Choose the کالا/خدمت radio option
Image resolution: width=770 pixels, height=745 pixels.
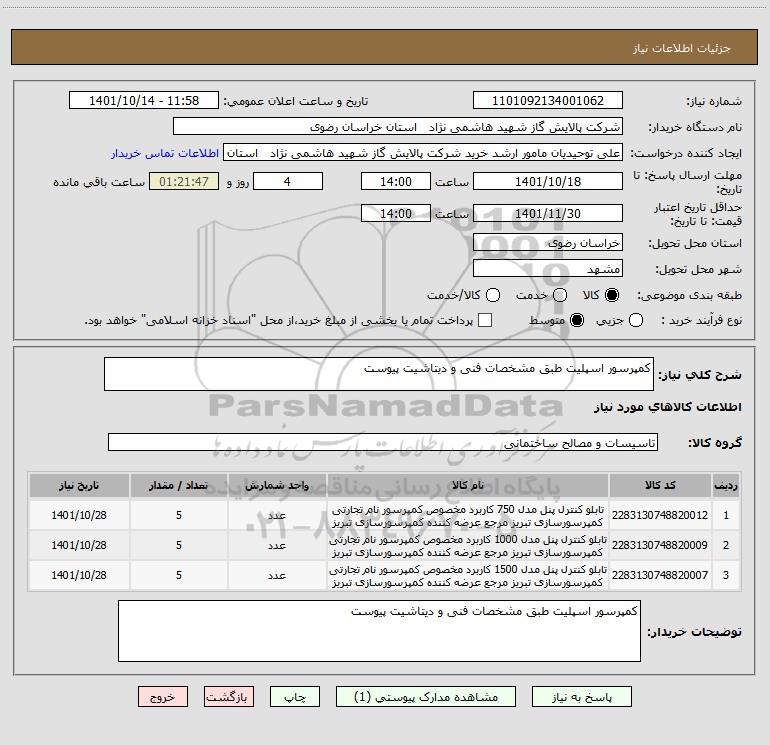pos(493,295)
